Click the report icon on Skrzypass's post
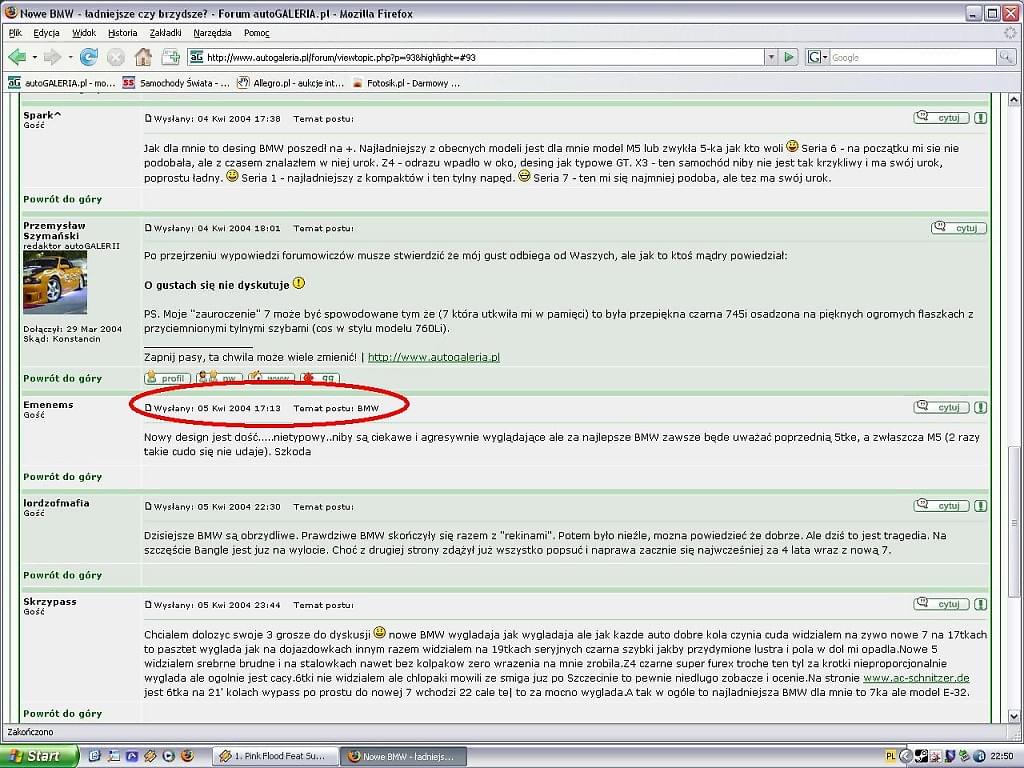Viewport: 1024px width, 768px height. pyautogui.click(x=980, y=605)
